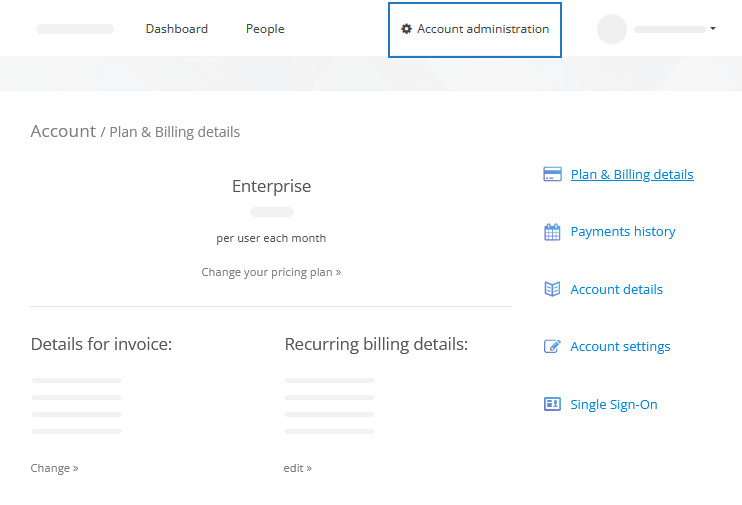This screenshot has height=505, width=742.
Task: Click the open book icon for Account details
Action: point(552,289)
